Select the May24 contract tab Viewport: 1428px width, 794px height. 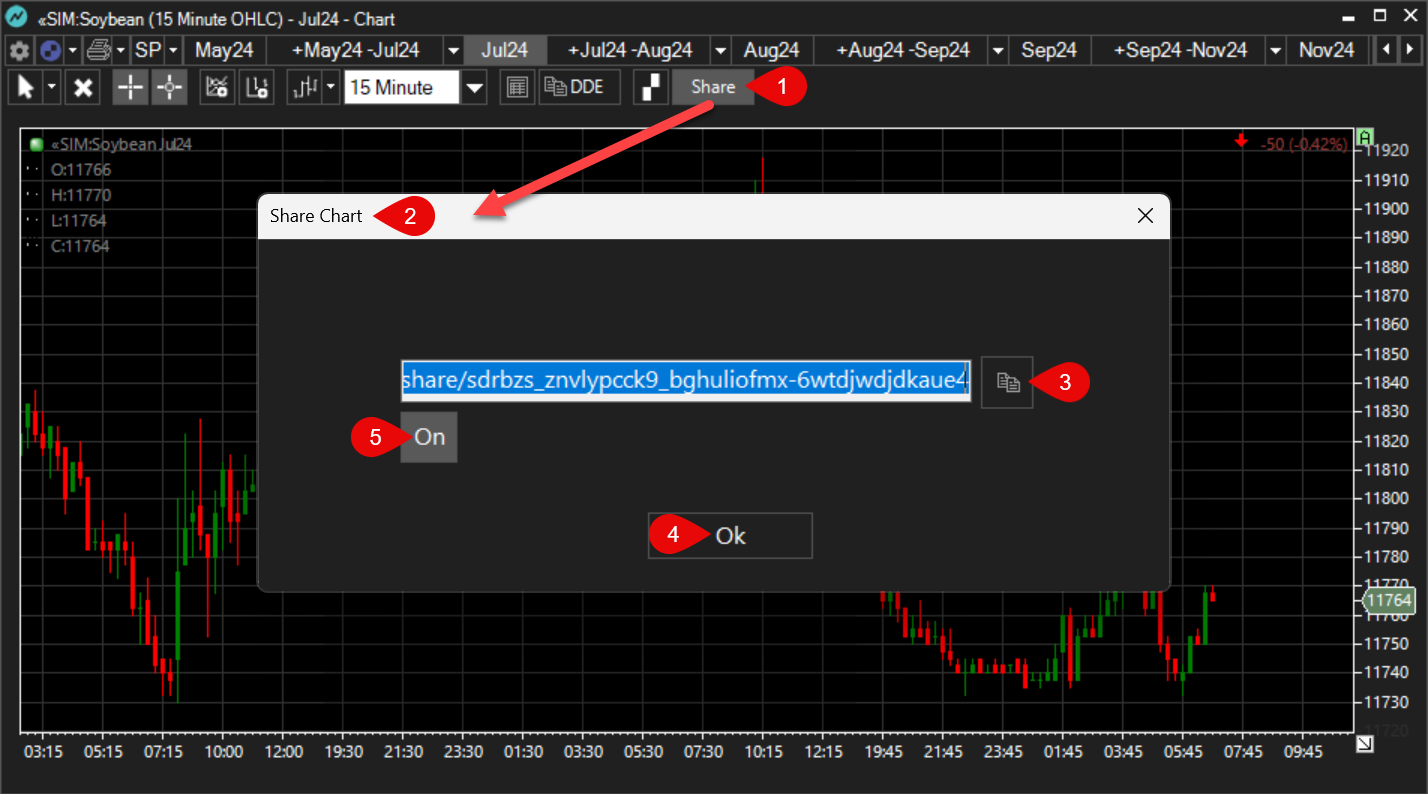point(224,49)
